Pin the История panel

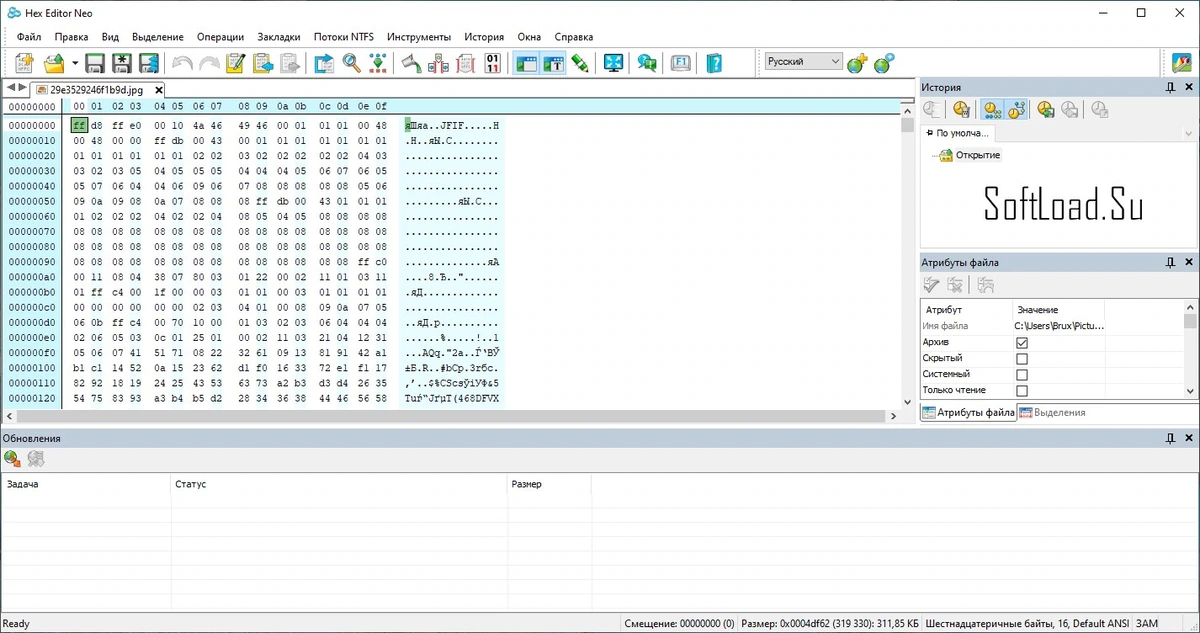(1171, 87)
